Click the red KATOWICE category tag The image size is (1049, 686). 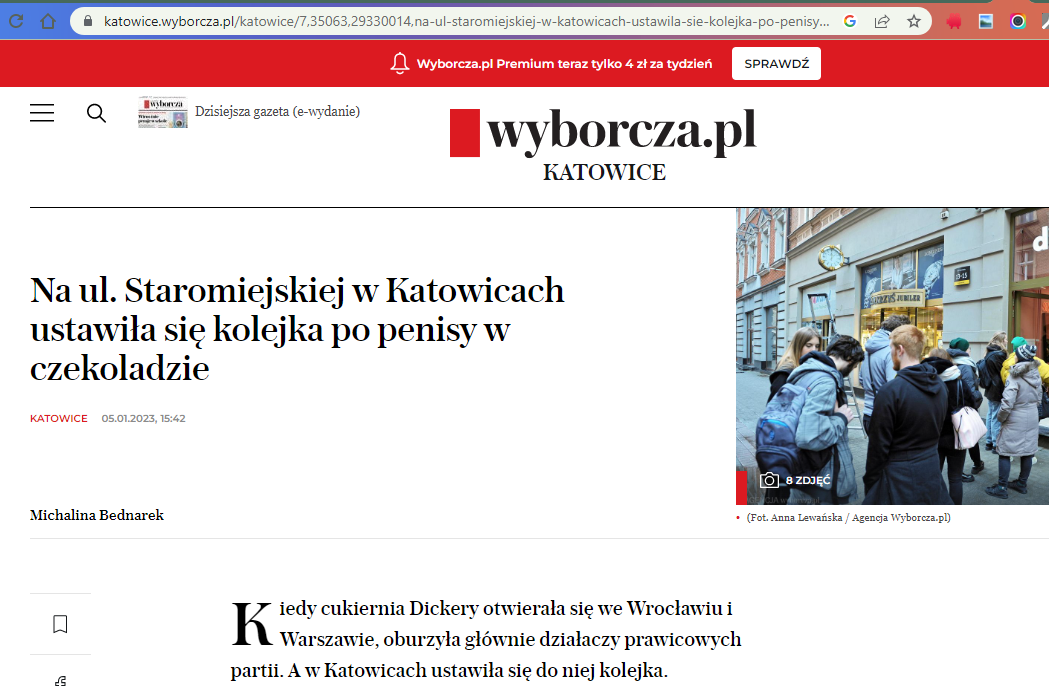[58, 418]
